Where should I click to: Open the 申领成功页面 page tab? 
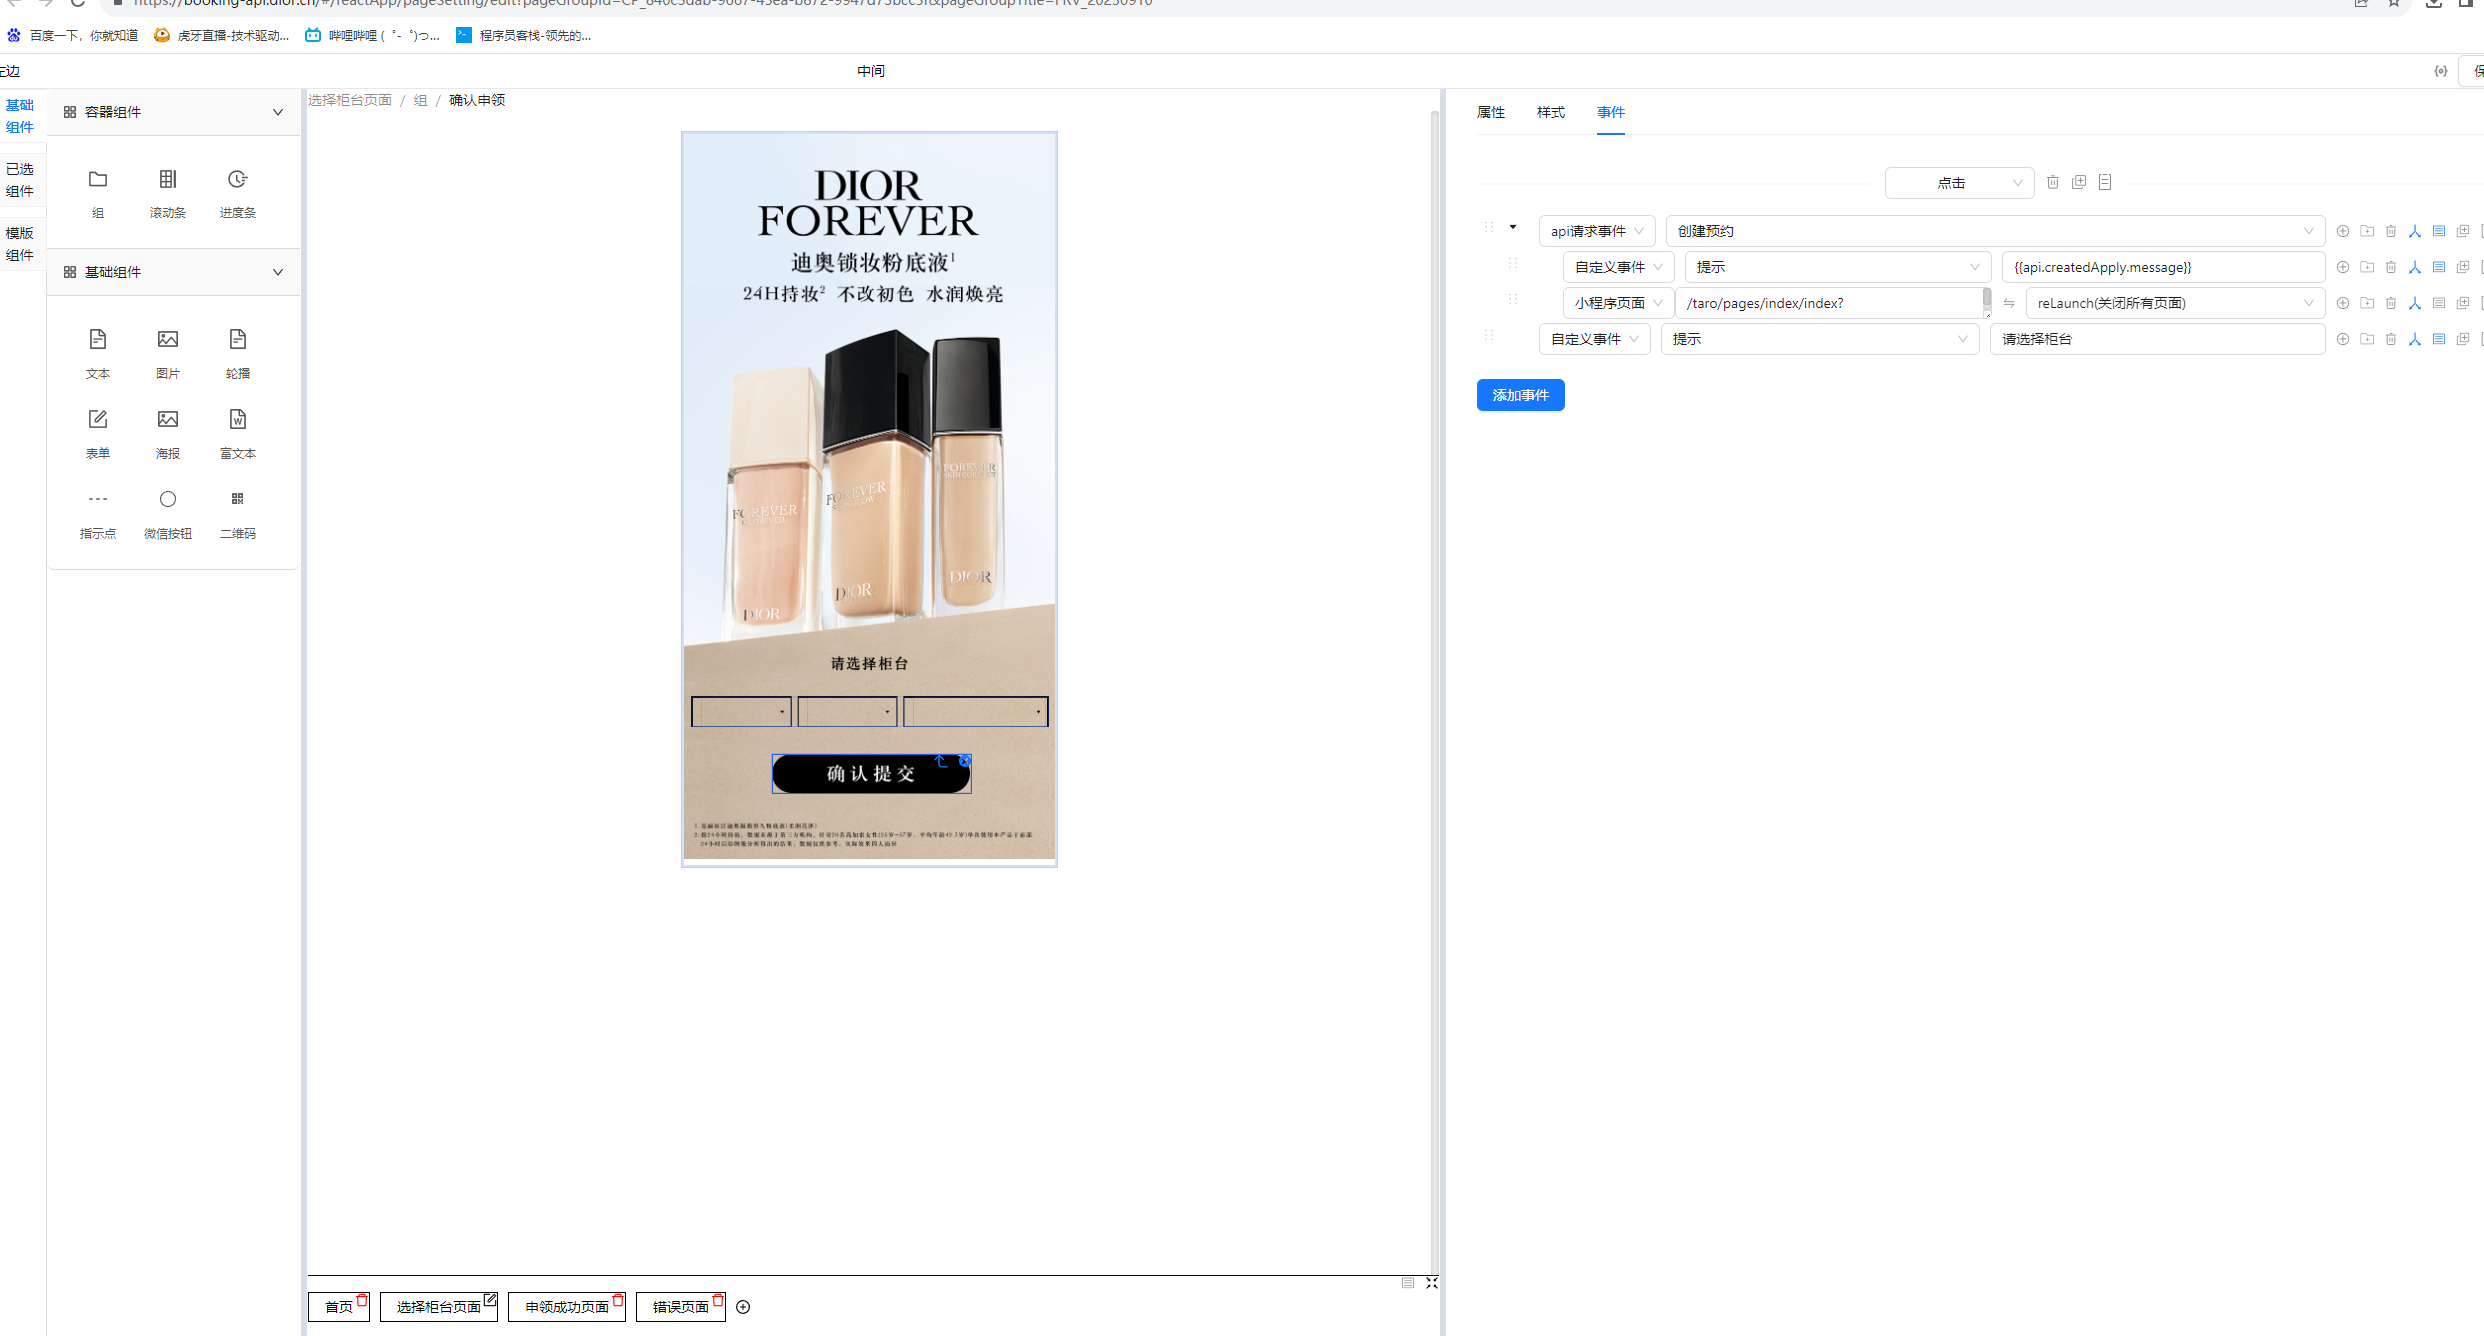coord(567,1307)
